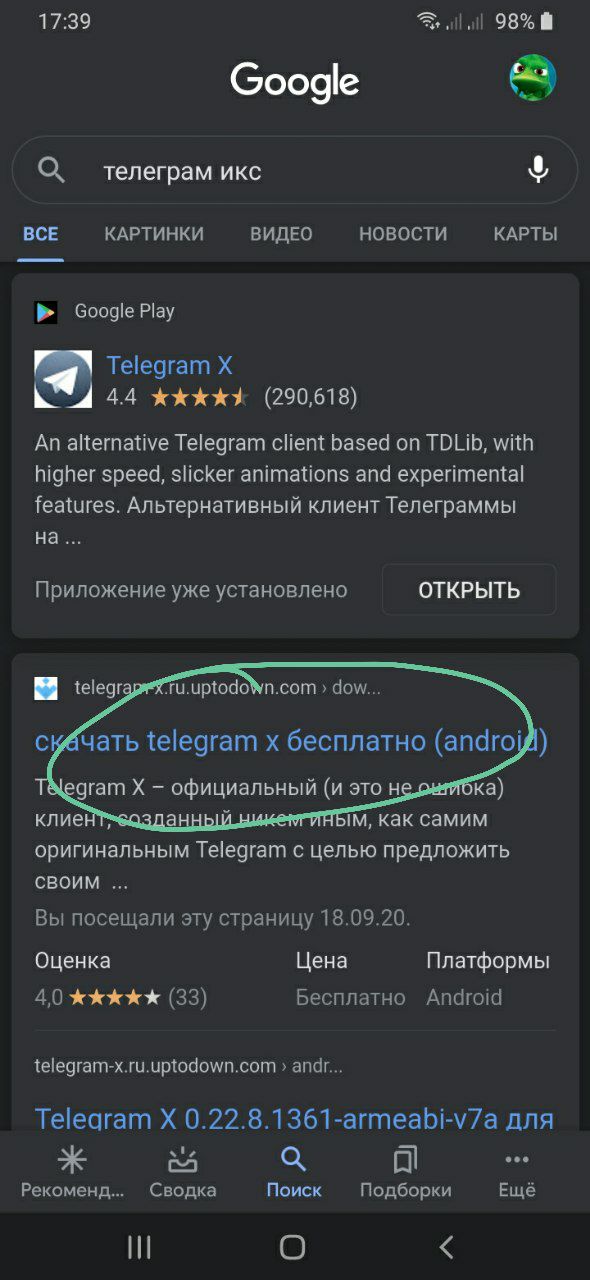Open Подборки bookmarks icon

(405, 1160)
